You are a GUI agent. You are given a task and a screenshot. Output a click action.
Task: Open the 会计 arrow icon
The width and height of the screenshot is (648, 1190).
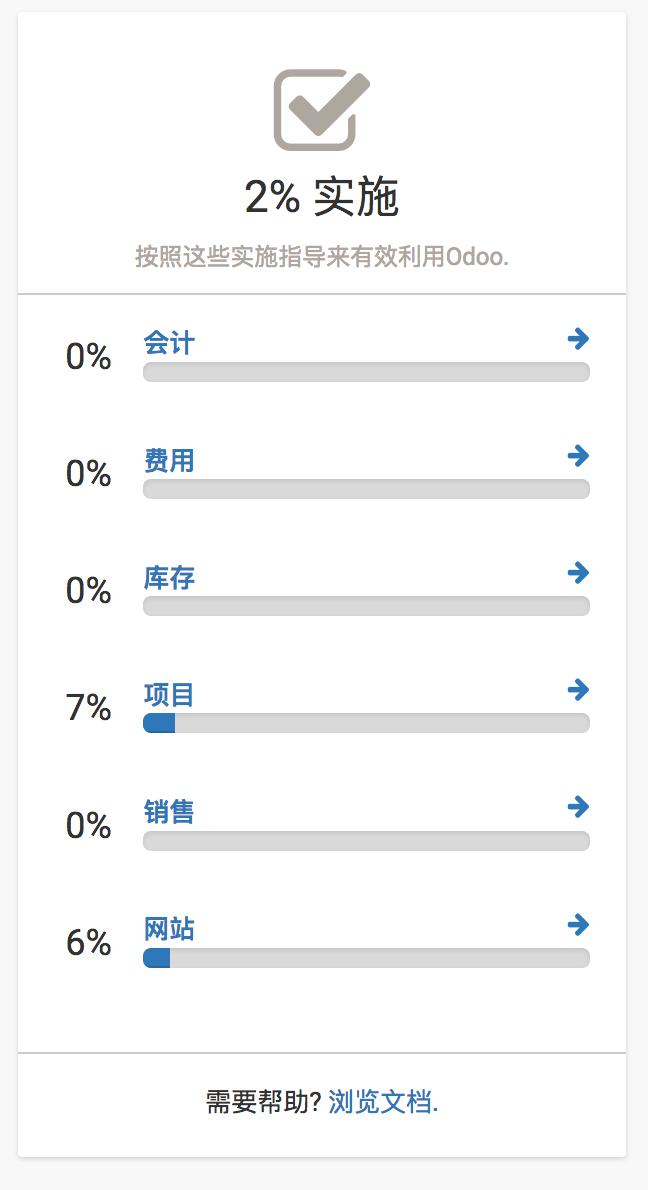pos(578,340)
